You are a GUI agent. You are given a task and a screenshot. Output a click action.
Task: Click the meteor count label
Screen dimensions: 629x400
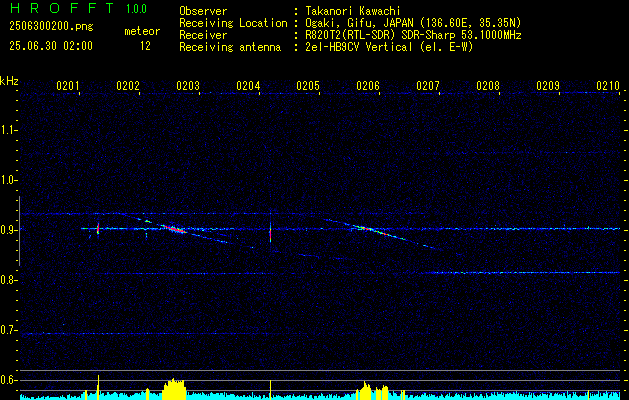pos(142,31)
